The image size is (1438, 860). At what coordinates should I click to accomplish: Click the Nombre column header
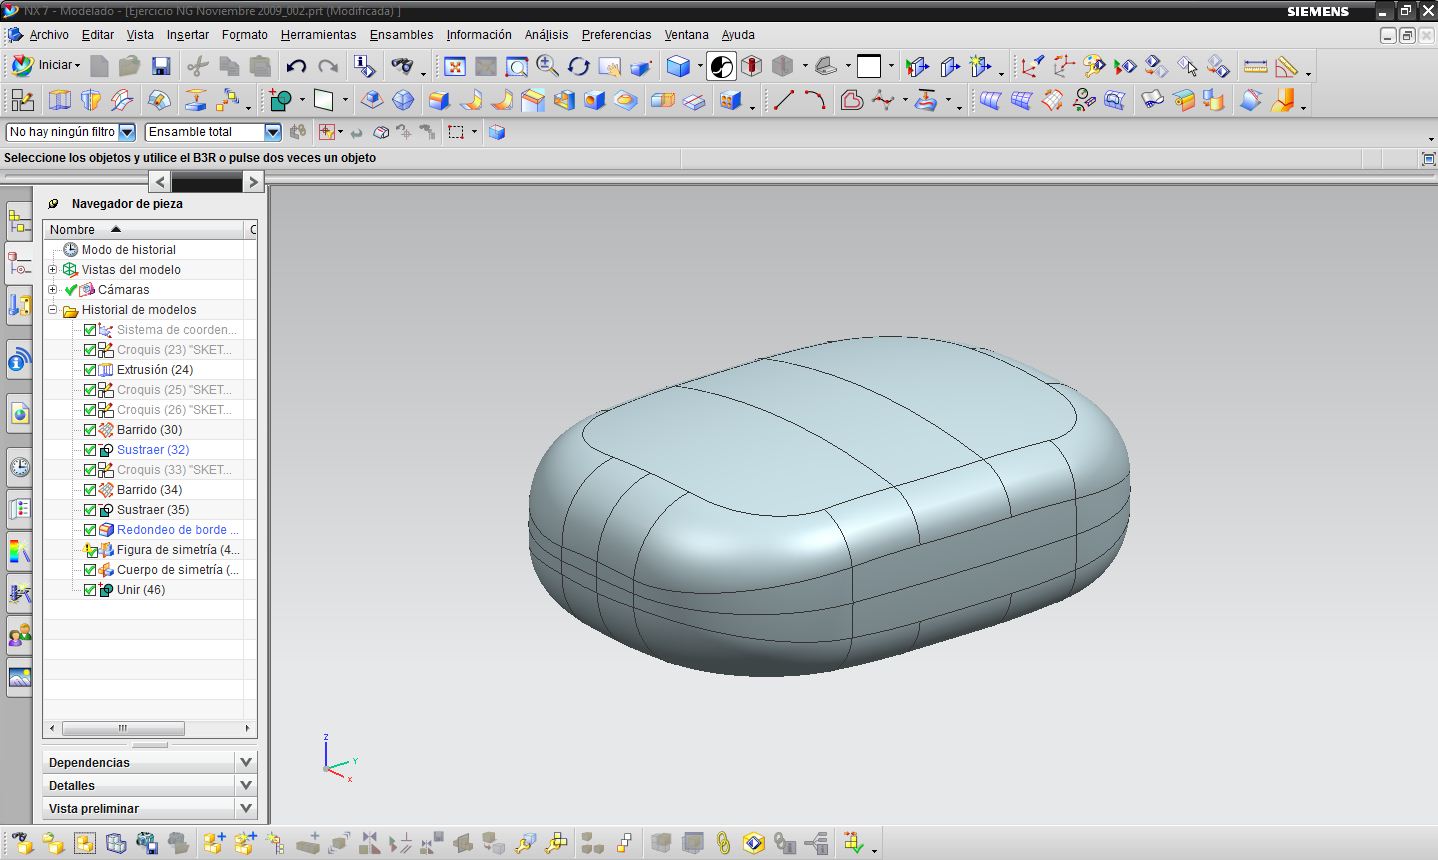click(145, 229)
